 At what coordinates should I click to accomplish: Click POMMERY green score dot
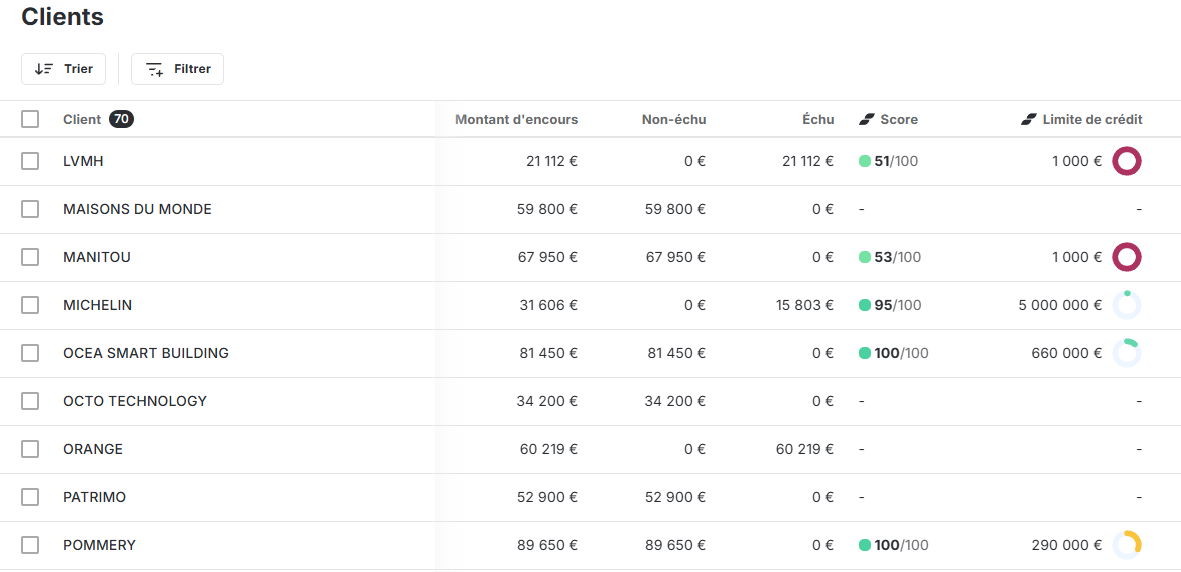[x=865, y=545]
